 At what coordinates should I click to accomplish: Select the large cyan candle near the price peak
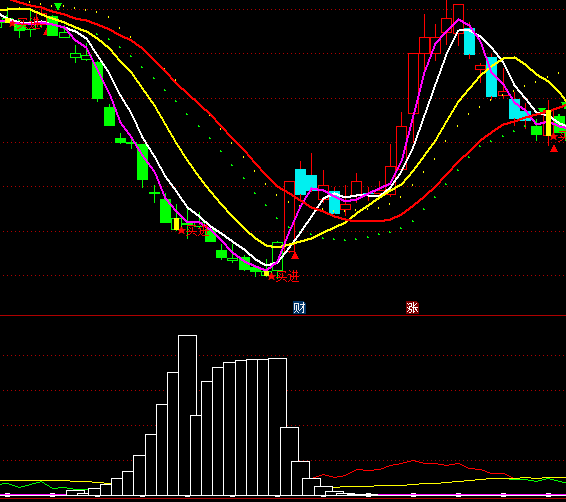click(x=469, y=41)
